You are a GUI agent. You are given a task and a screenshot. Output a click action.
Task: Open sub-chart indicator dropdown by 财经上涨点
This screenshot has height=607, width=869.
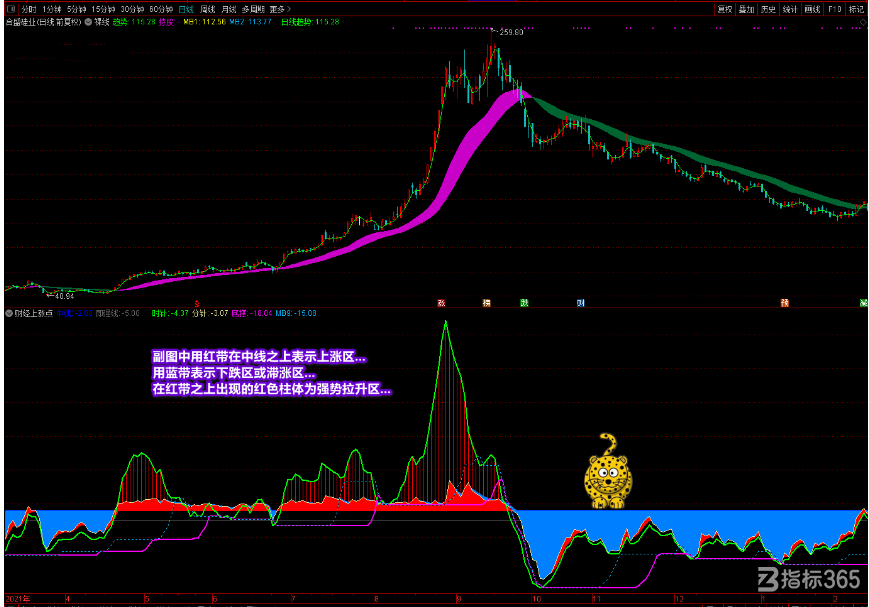tap(9, 313)
